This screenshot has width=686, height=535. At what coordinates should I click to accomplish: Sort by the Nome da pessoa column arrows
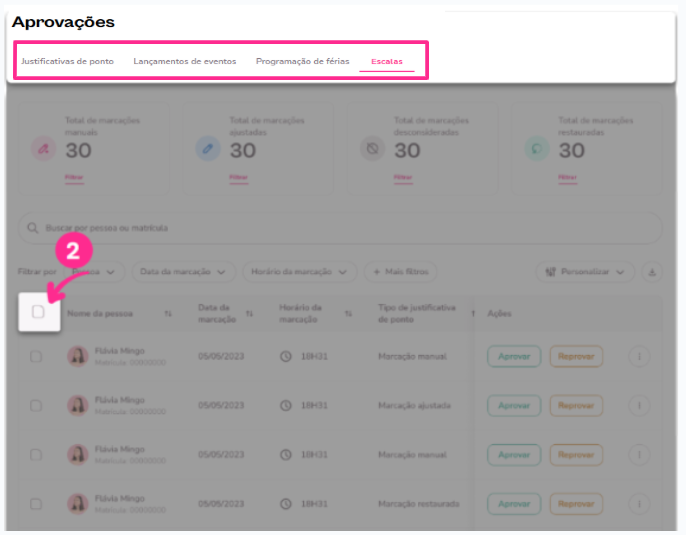click(x=168, y=313)
